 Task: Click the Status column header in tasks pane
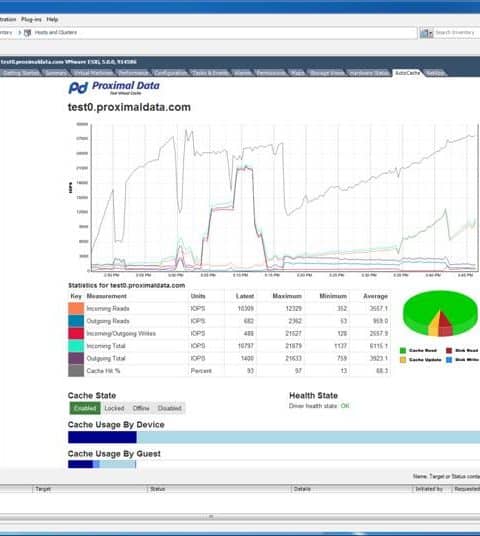pyautogui.click(x=158, y=489)
